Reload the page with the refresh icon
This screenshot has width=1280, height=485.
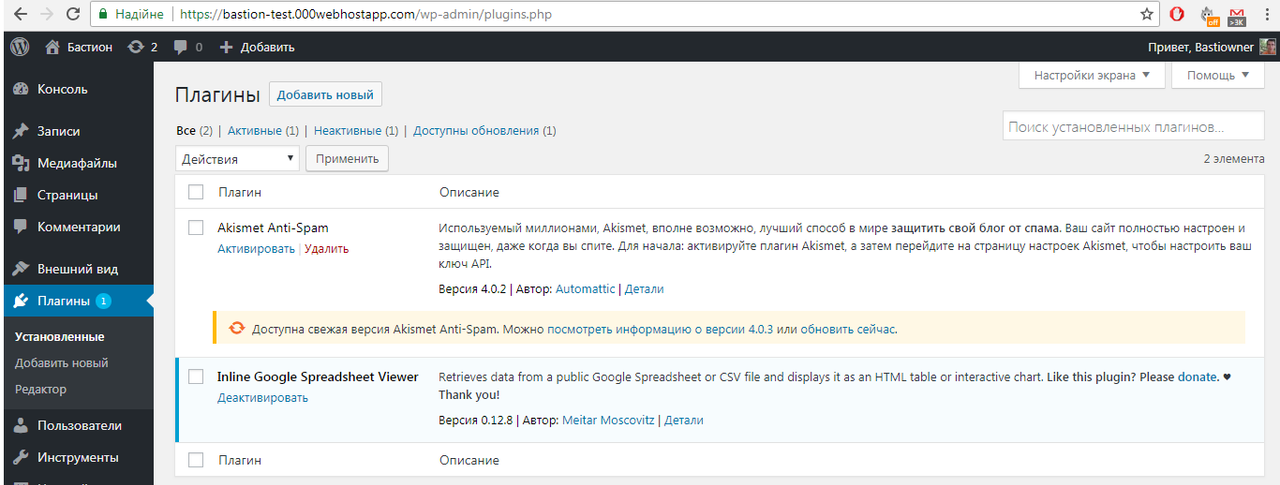(73, 15)
